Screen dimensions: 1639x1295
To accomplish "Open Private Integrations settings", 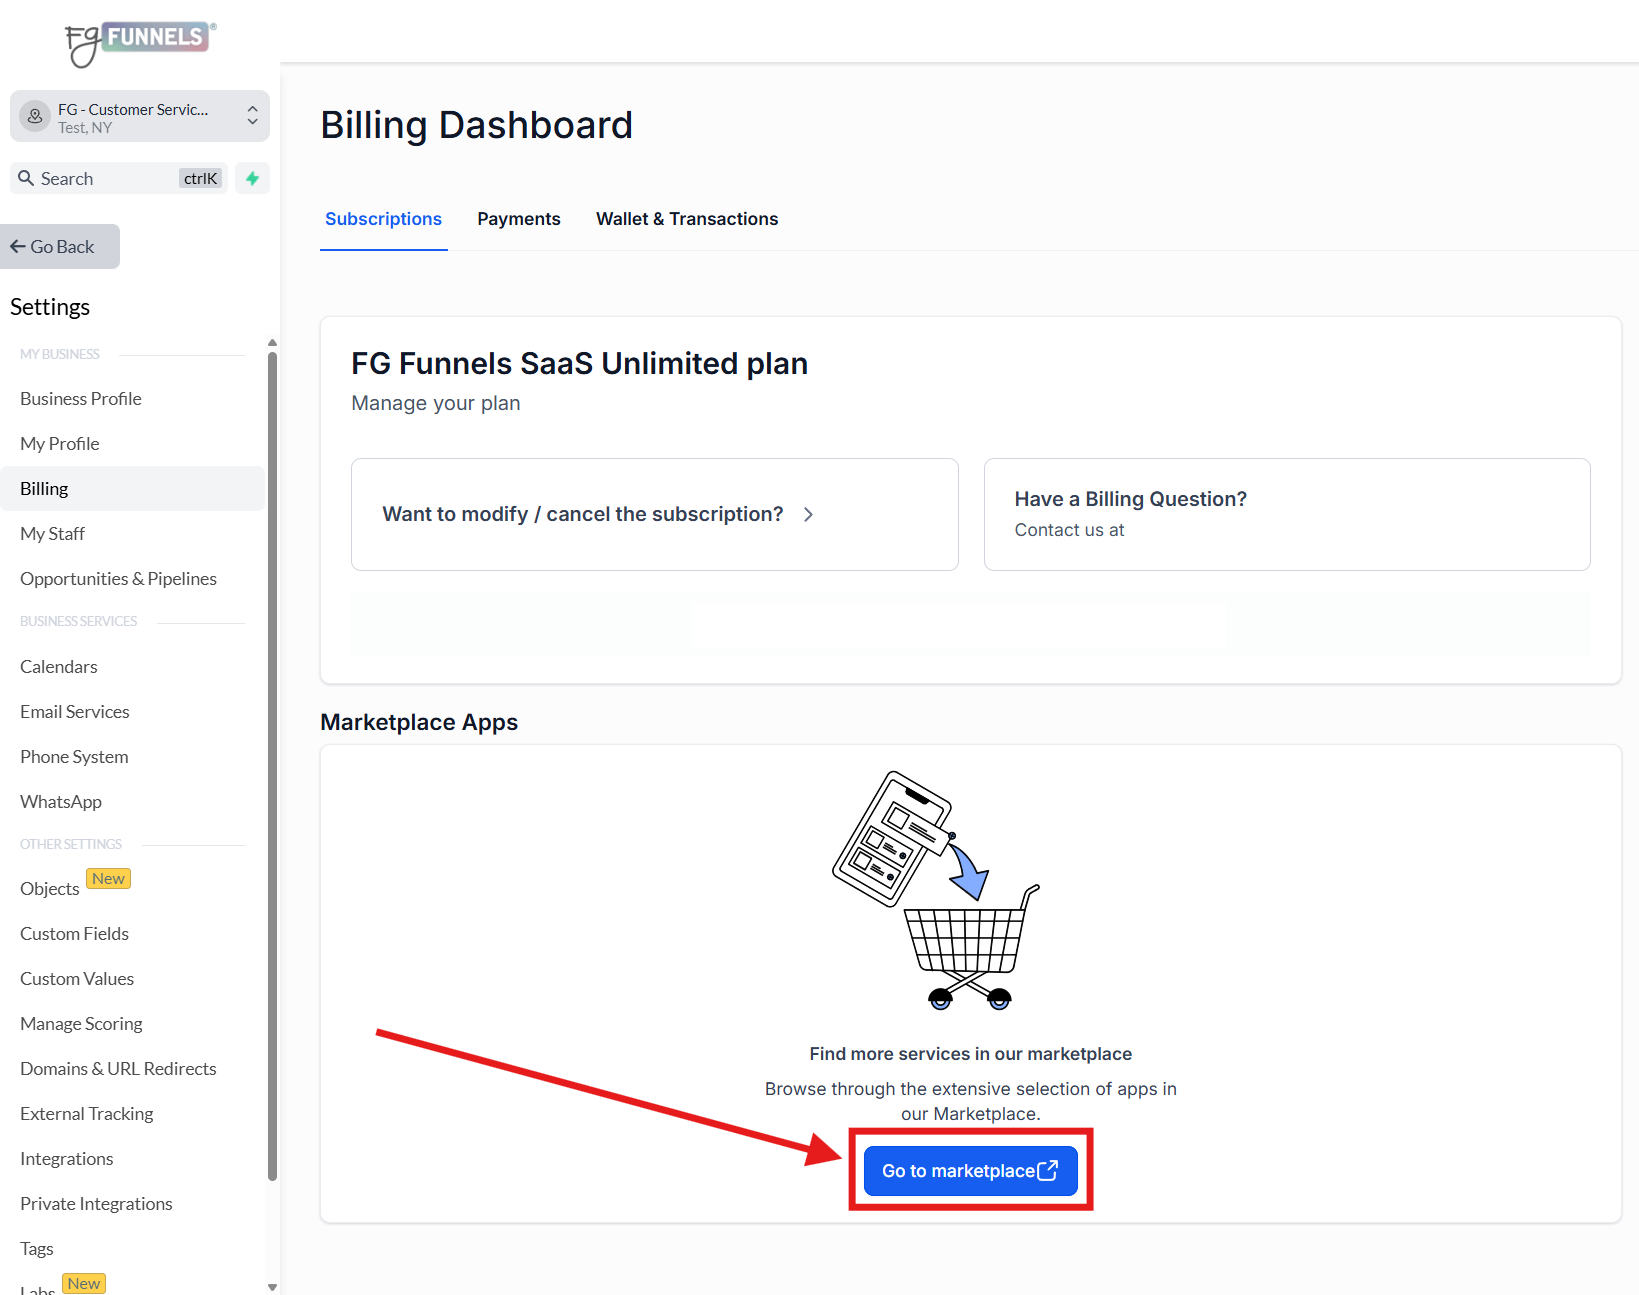I will click(x=96, y=1203).
